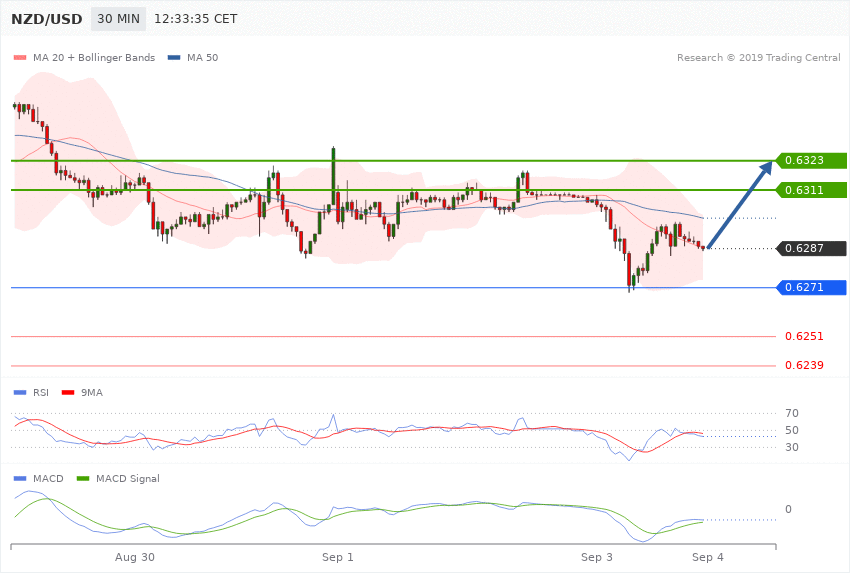Click the MACD Signal green swatch
Image resolution: width=850 pixels, height=576 pixels.
pos(83,478)
